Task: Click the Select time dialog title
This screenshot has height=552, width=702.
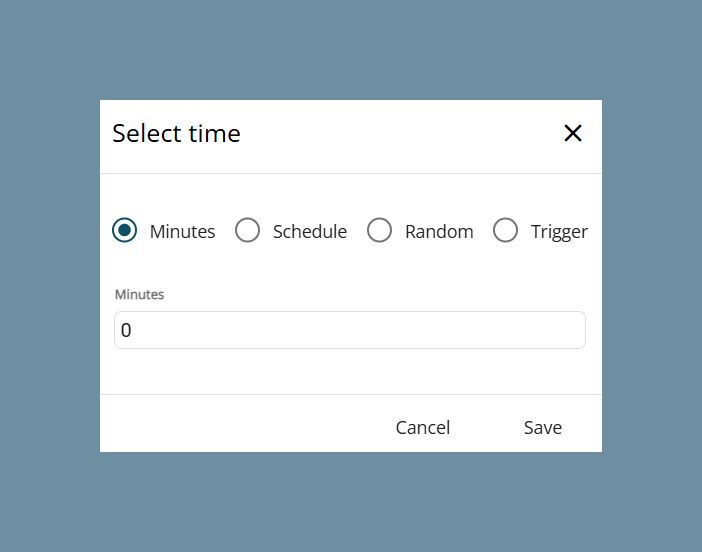Action: tap(176, 133)
